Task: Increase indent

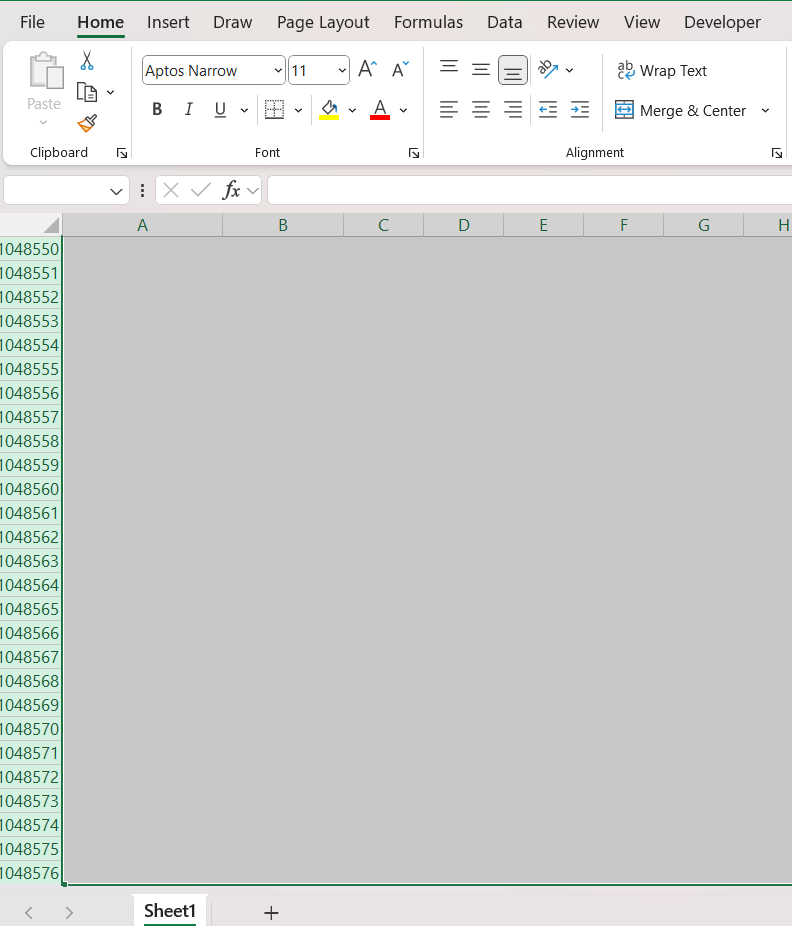Action: point(580,110)
